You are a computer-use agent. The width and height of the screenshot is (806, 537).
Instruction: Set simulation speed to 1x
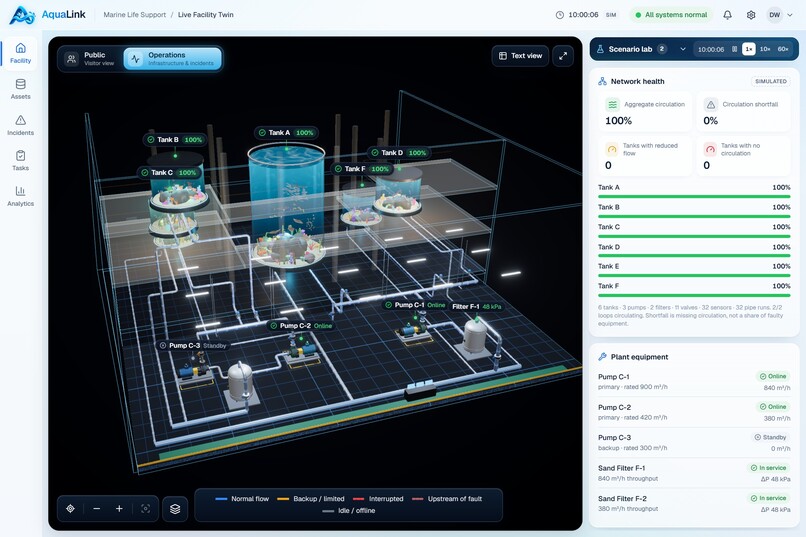click(x=749, y=49)
